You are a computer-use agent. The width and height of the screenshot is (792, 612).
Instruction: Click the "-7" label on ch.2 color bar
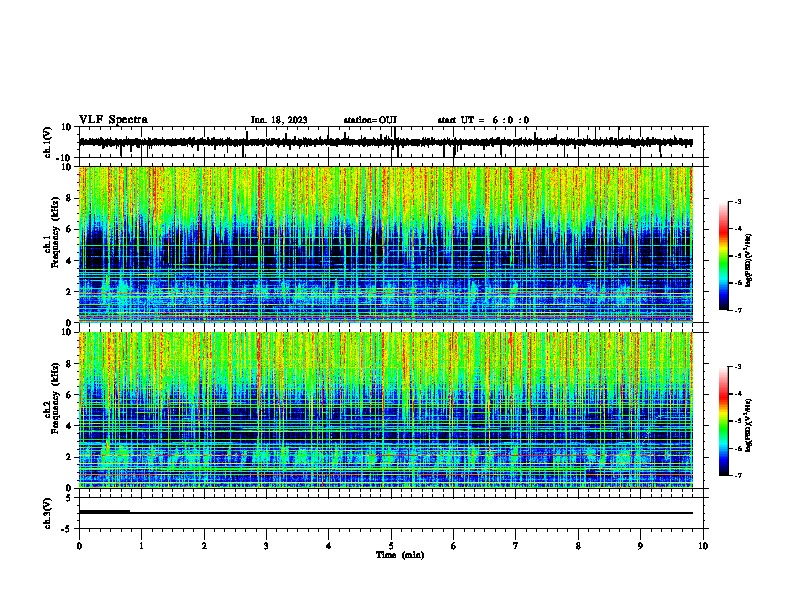[737, 476]
